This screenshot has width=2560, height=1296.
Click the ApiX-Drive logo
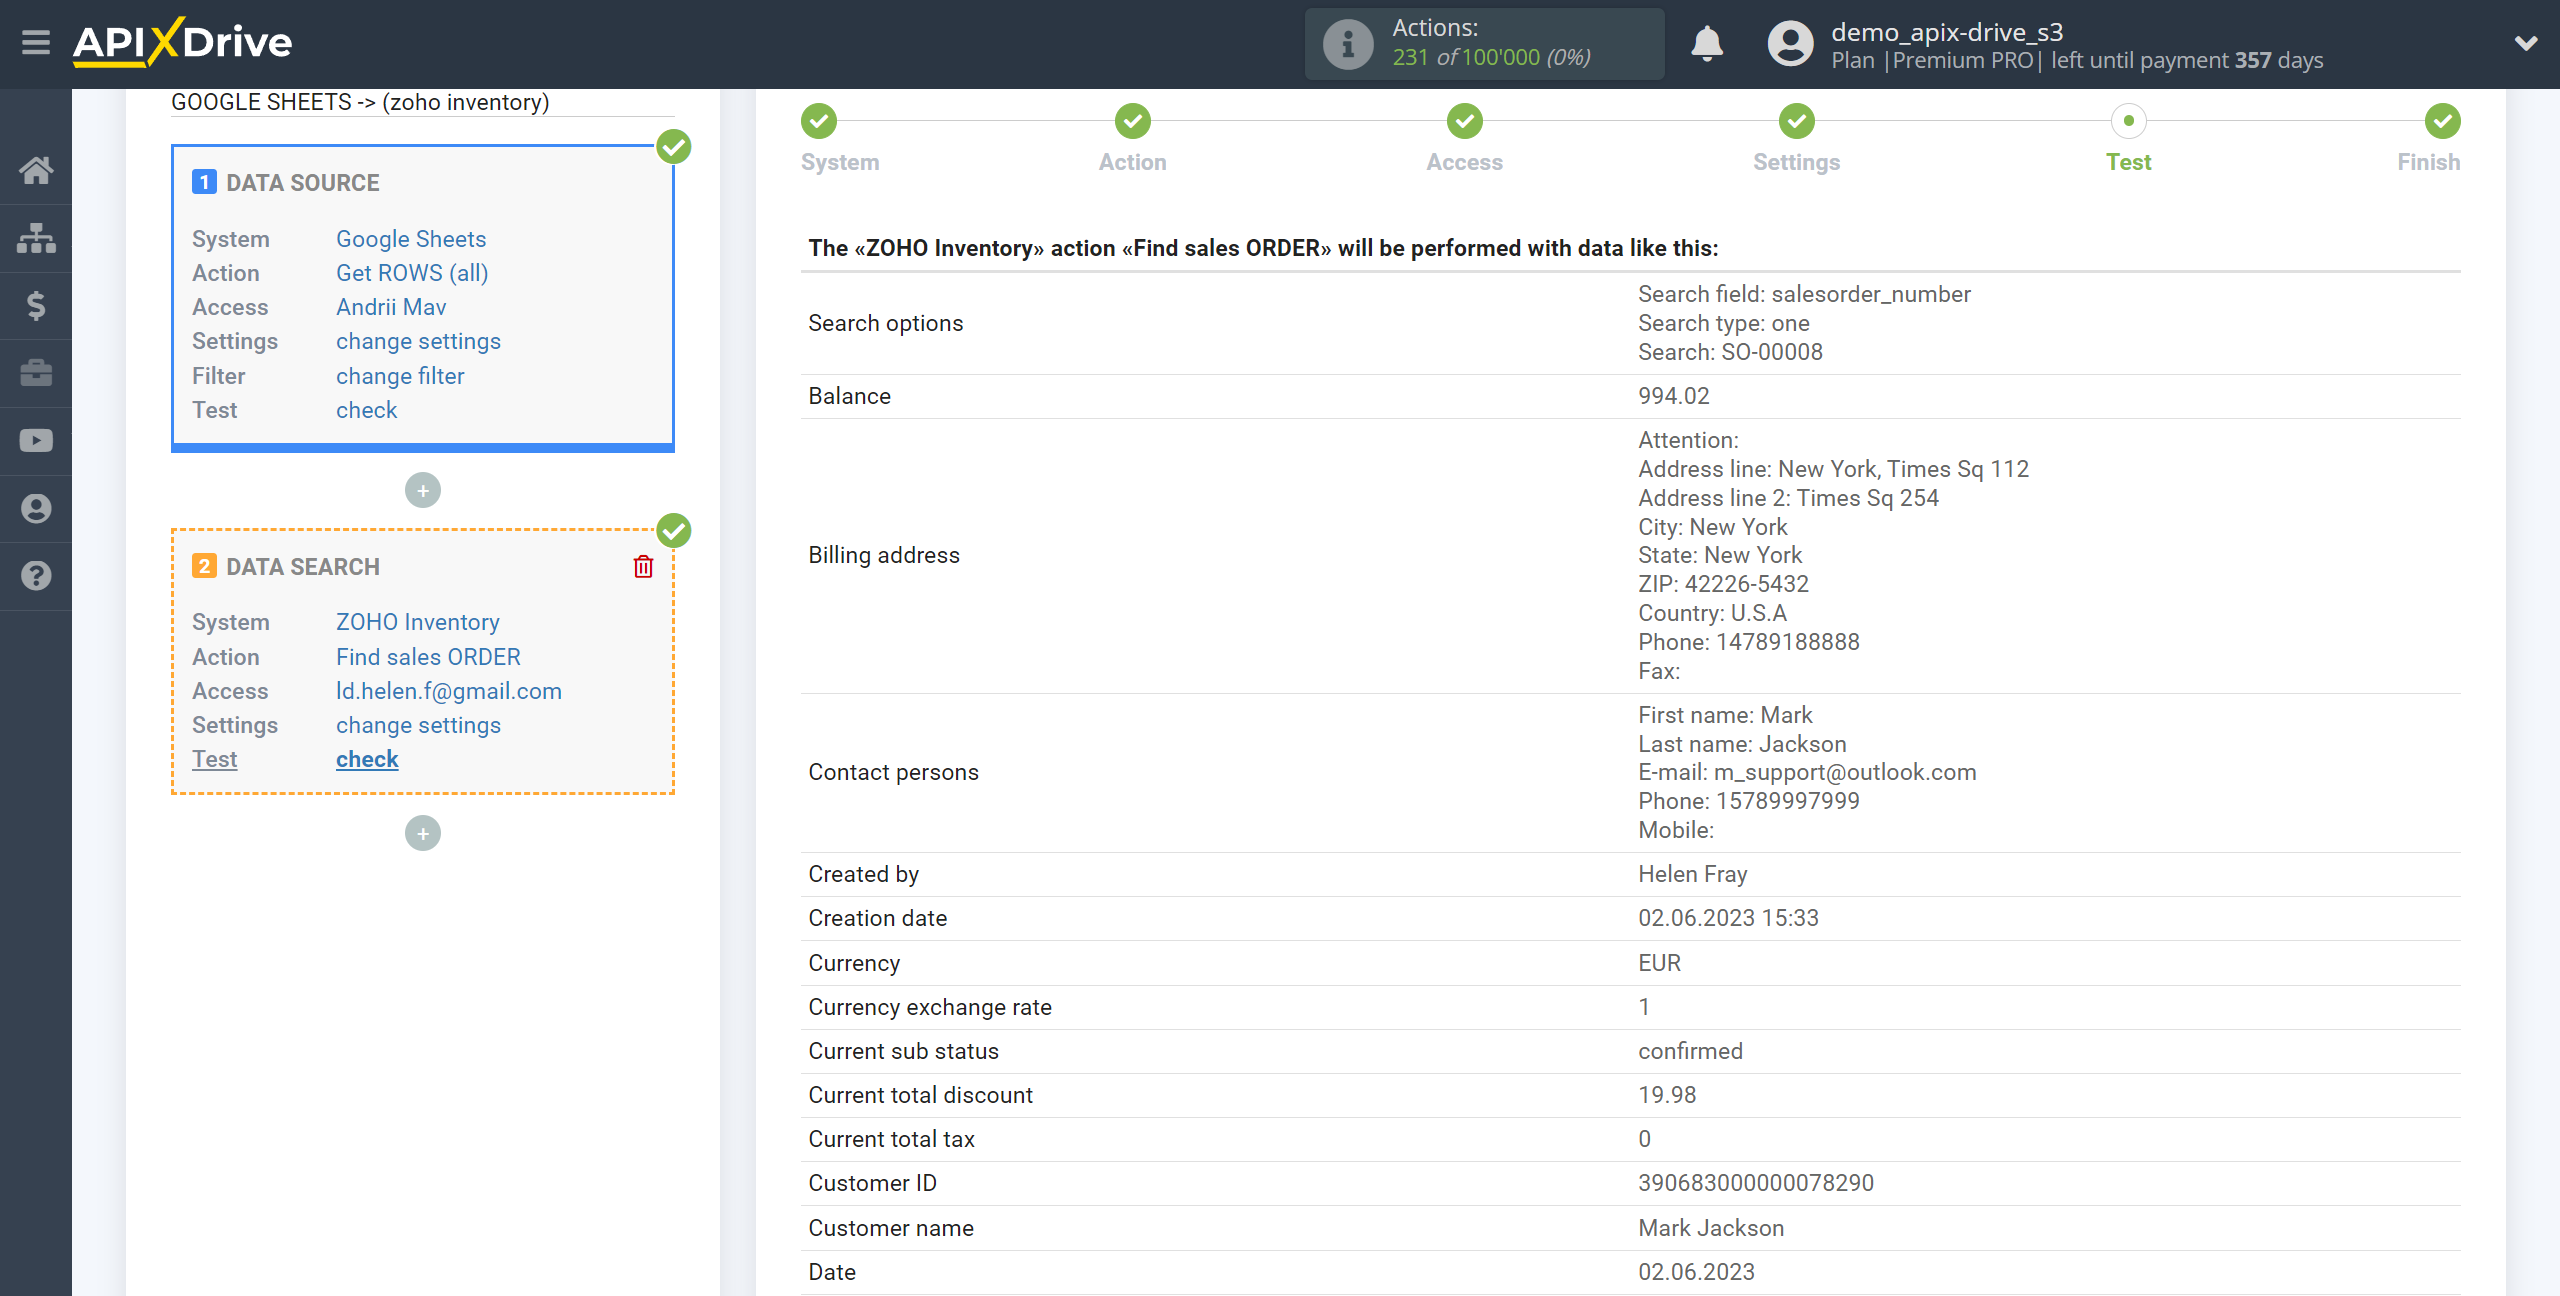click(x=182, y=42)
